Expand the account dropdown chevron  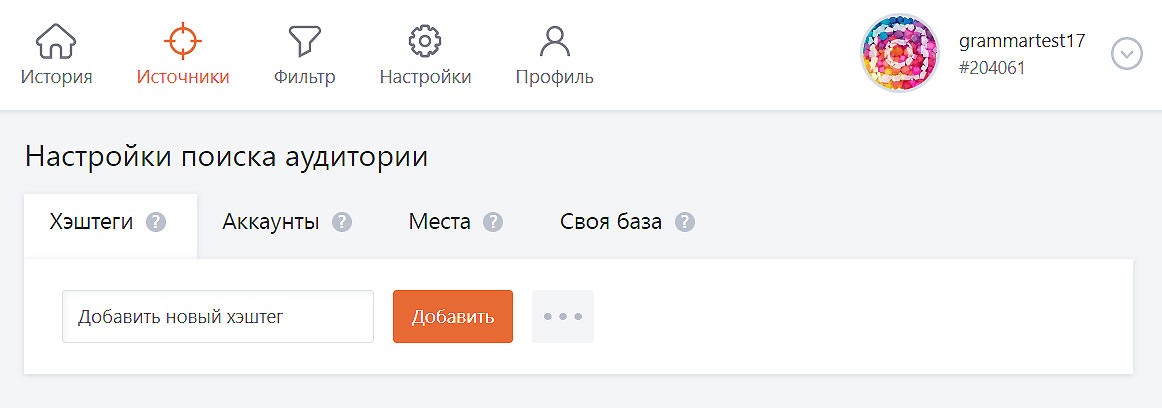click(1127, 55)
